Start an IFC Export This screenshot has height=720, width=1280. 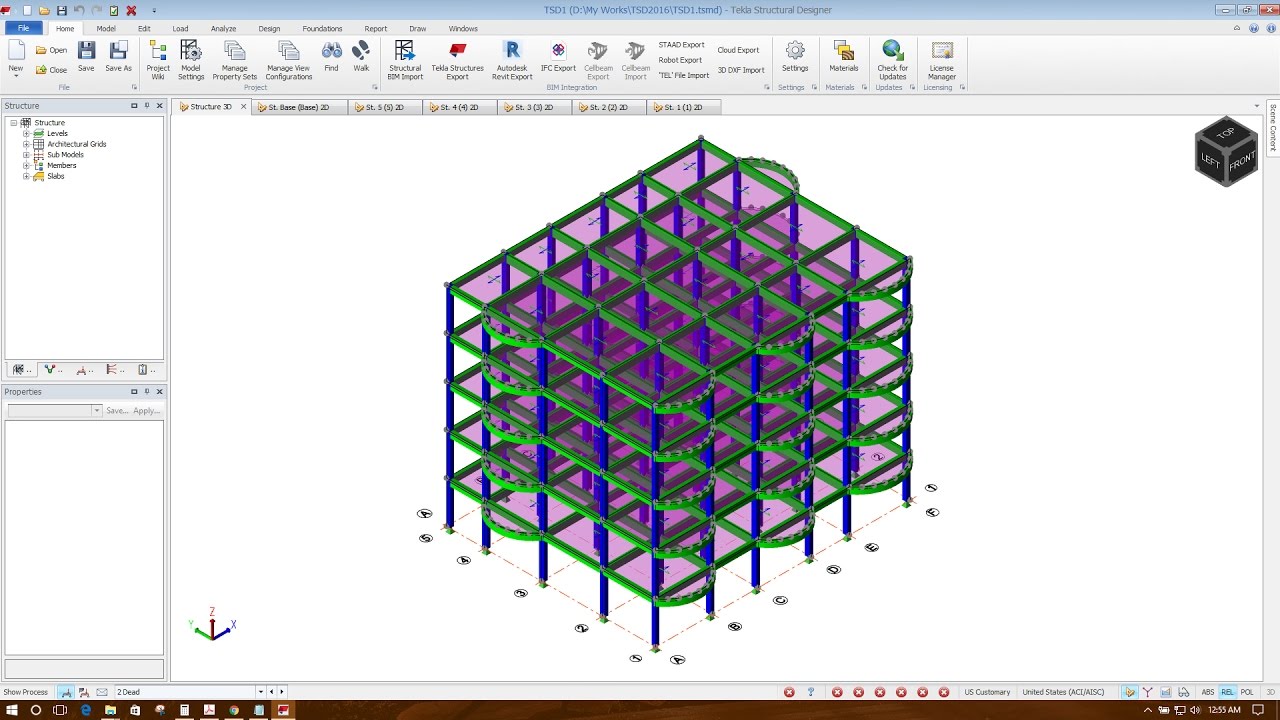pos(557,55)
